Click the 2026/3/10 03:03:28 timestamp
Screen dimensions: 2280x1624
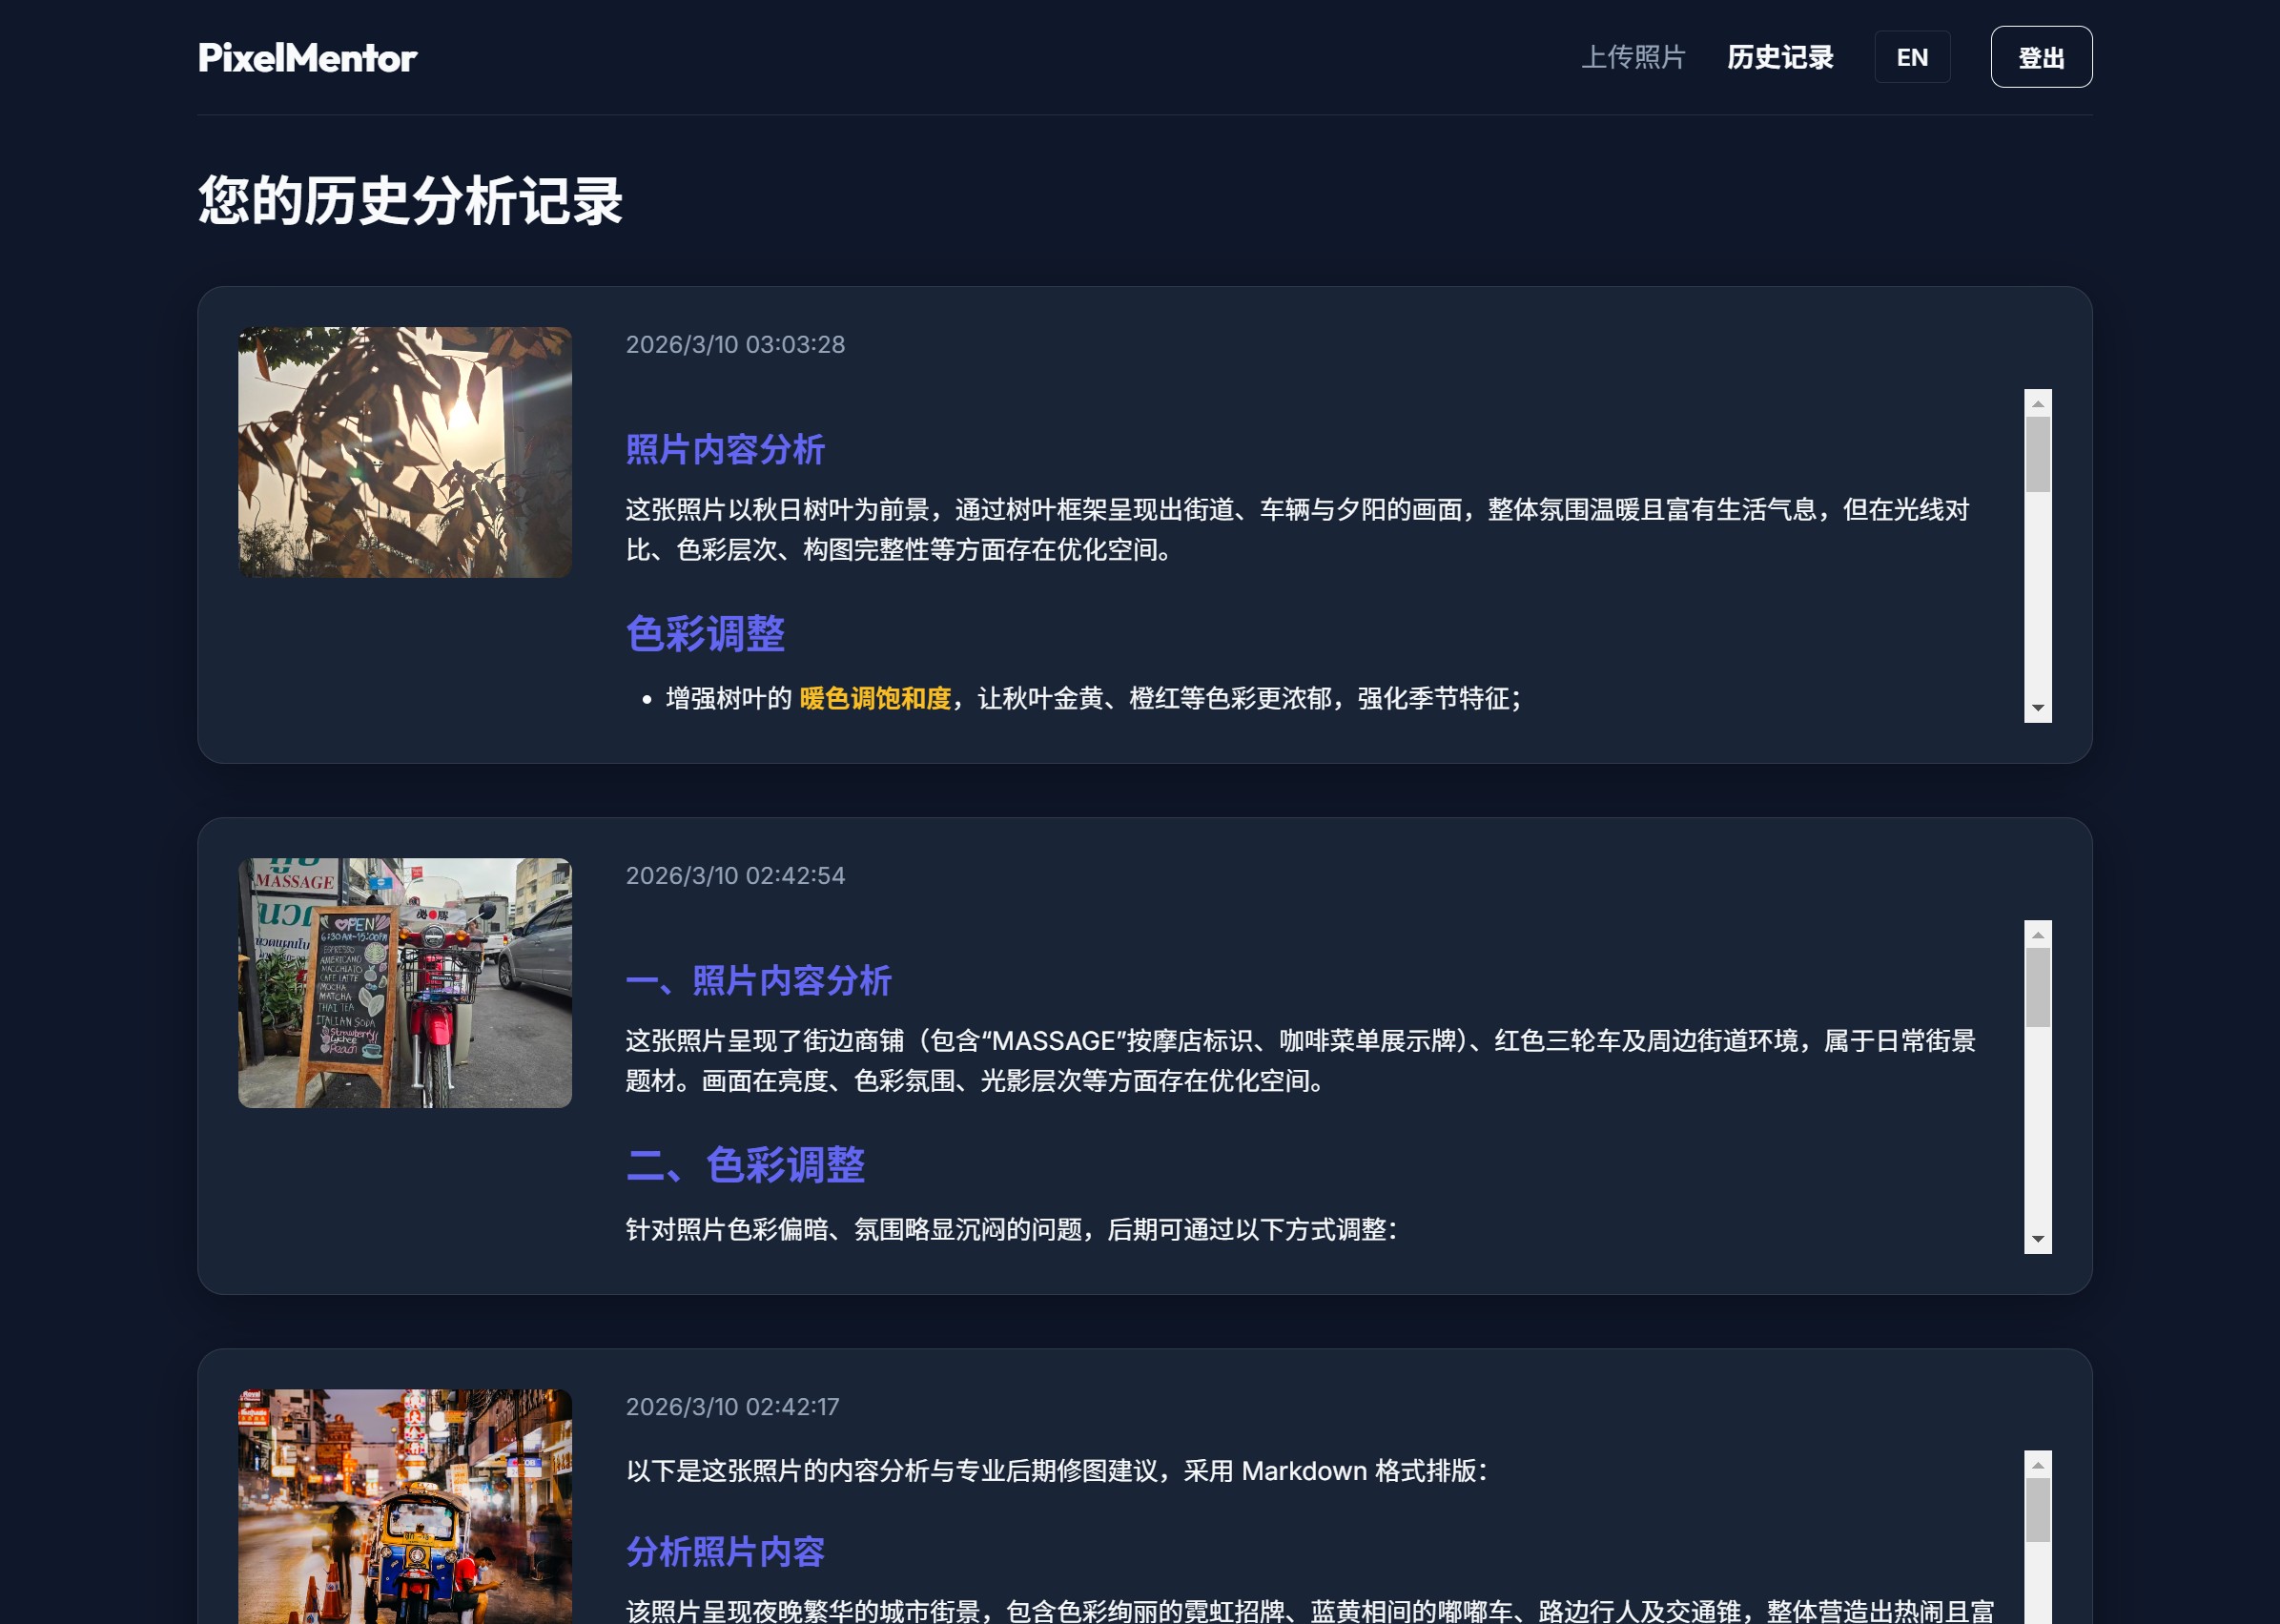[735, 344]
